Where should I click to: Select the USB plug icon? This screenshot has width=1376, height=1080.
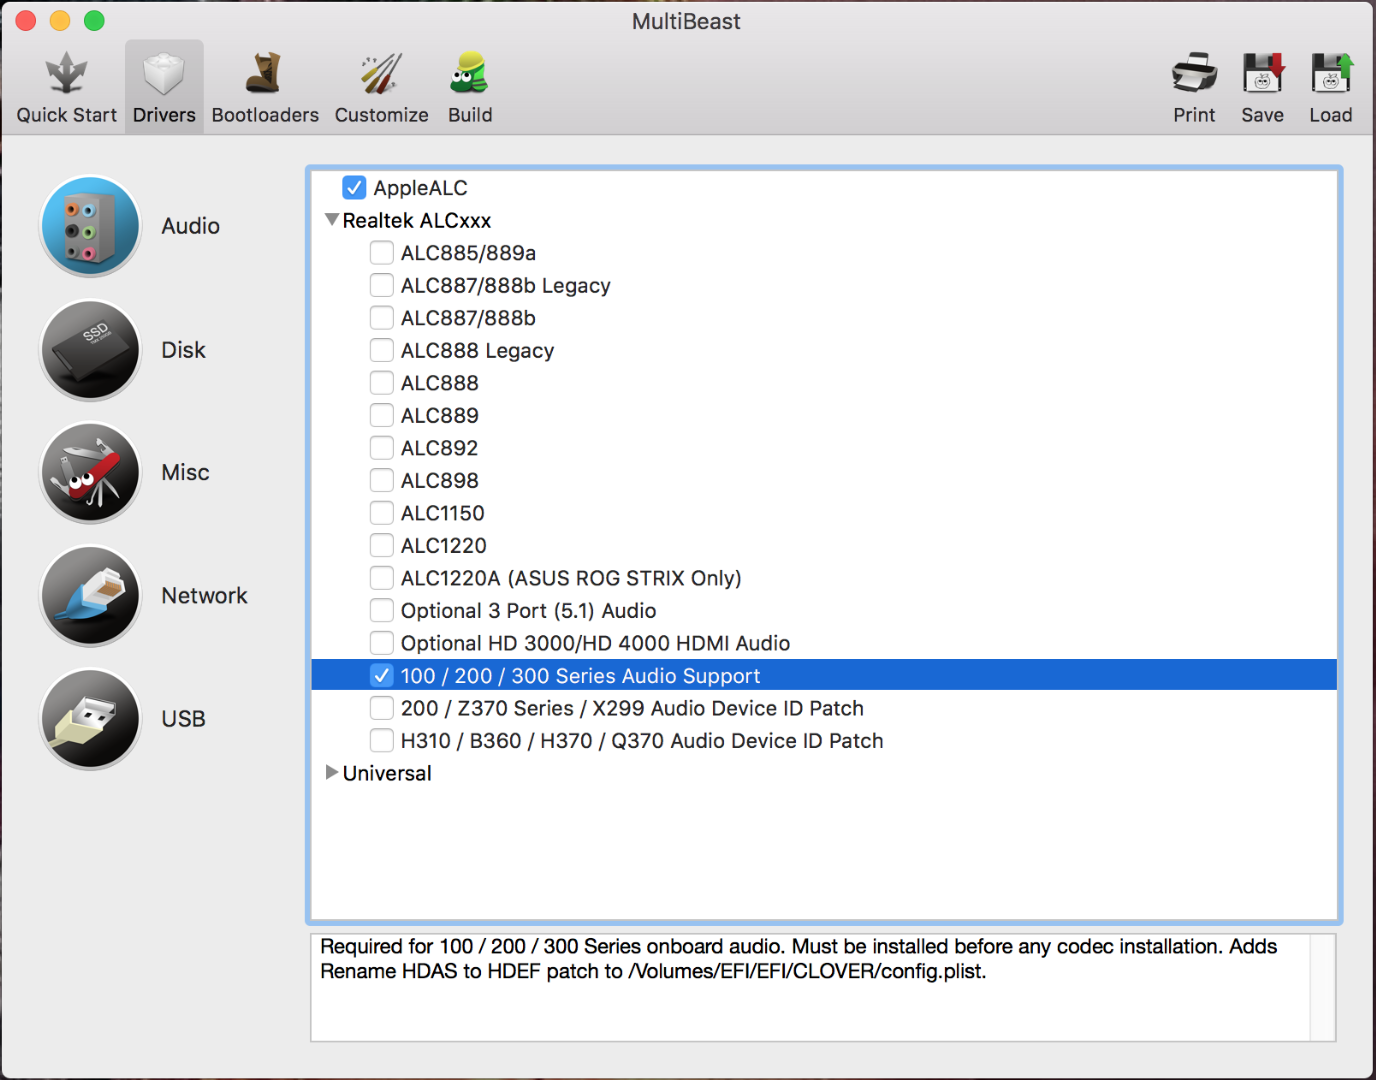point(90,719)
